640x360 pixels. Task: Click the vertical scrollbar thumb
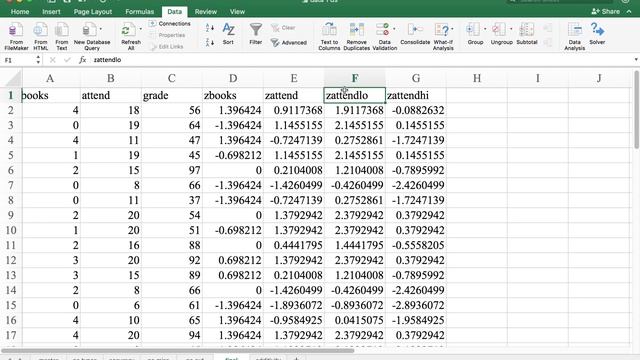(x=637, y=110)
